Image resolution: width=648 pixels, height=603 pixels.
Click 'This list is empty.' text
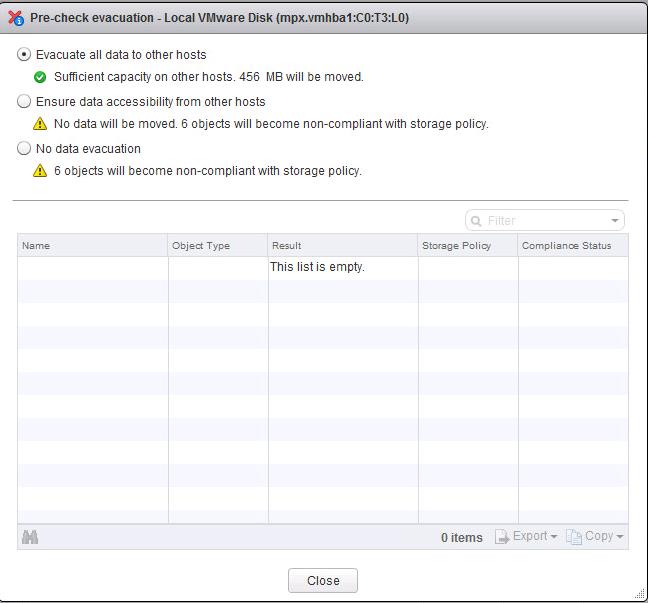pos(317,267)
